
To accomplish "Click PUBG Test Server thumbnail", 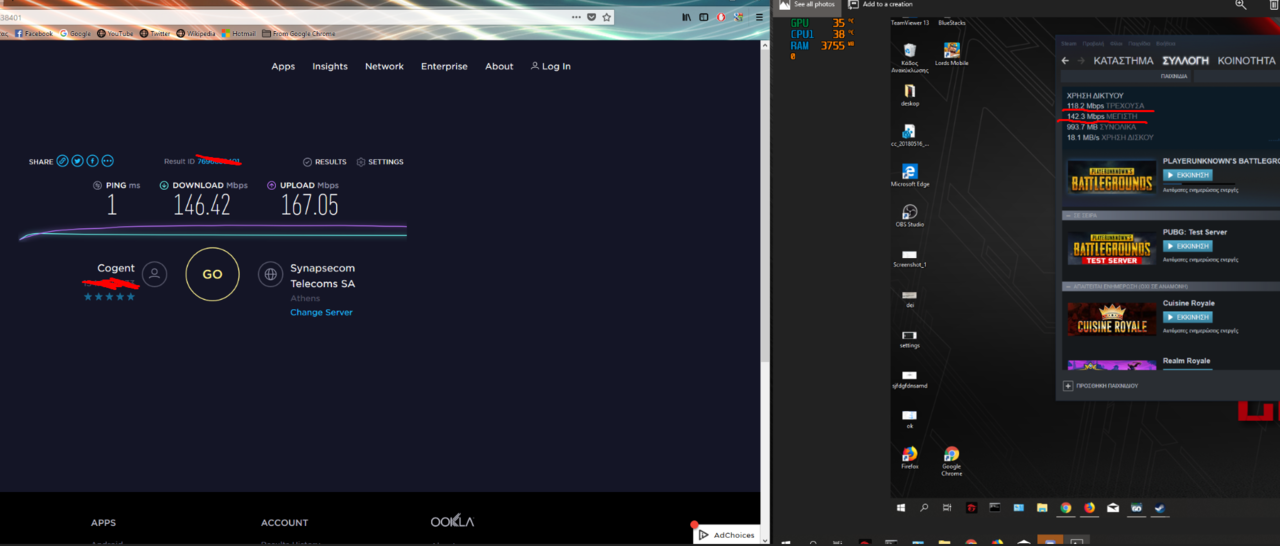I will (1111, 247).
